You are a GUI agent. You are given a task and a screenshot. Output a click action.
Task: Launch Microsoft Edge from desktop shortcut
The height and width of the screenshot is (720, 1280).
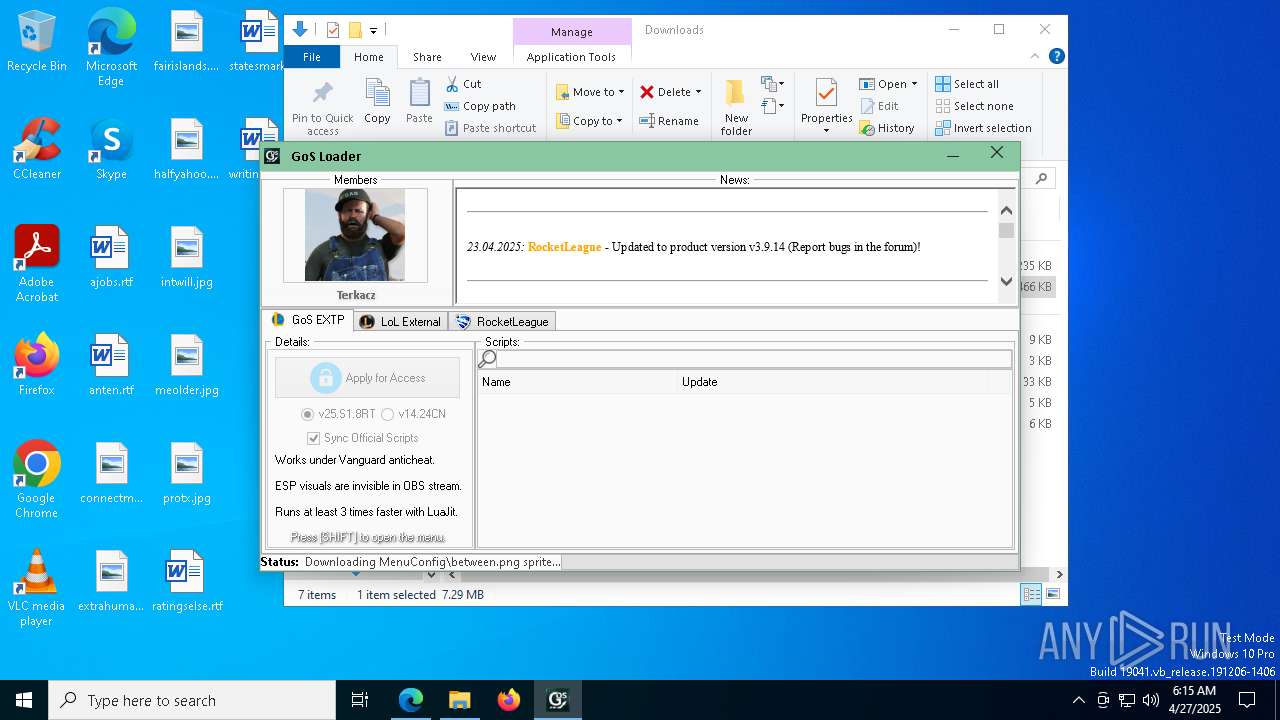[x=111, y=48]
